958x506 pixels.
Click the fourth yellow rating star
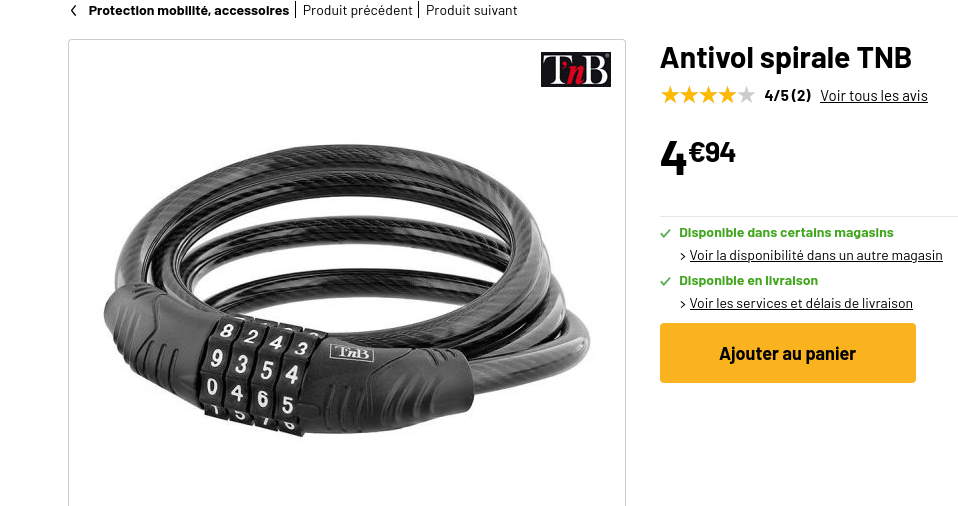click(x=727, y=95)
